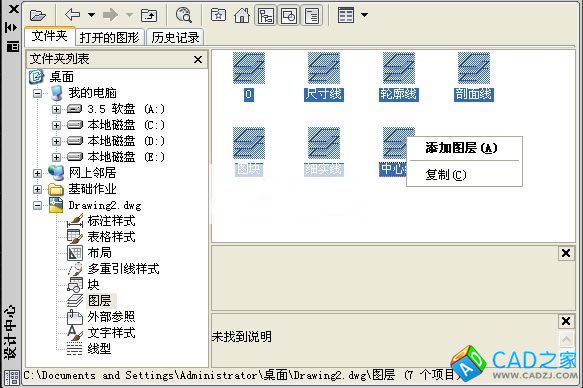Toggle the Tree View button

[265, 16]
